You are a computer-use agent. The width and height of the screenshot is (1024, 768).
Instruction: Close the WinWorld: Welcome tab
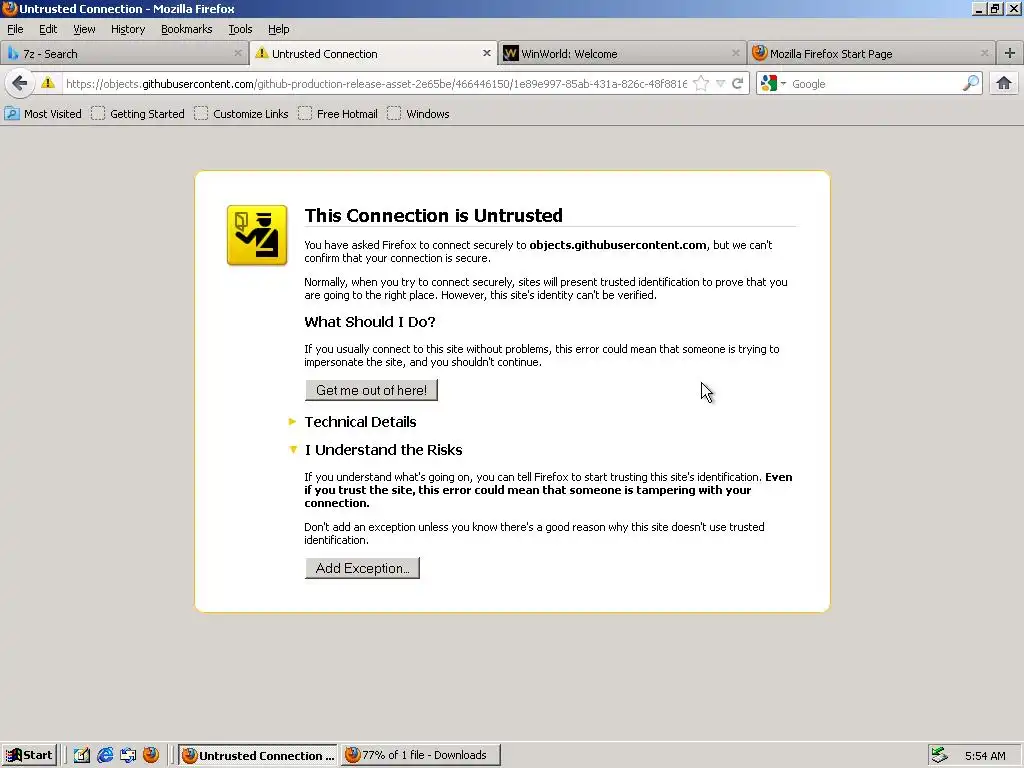pos(735,53)
